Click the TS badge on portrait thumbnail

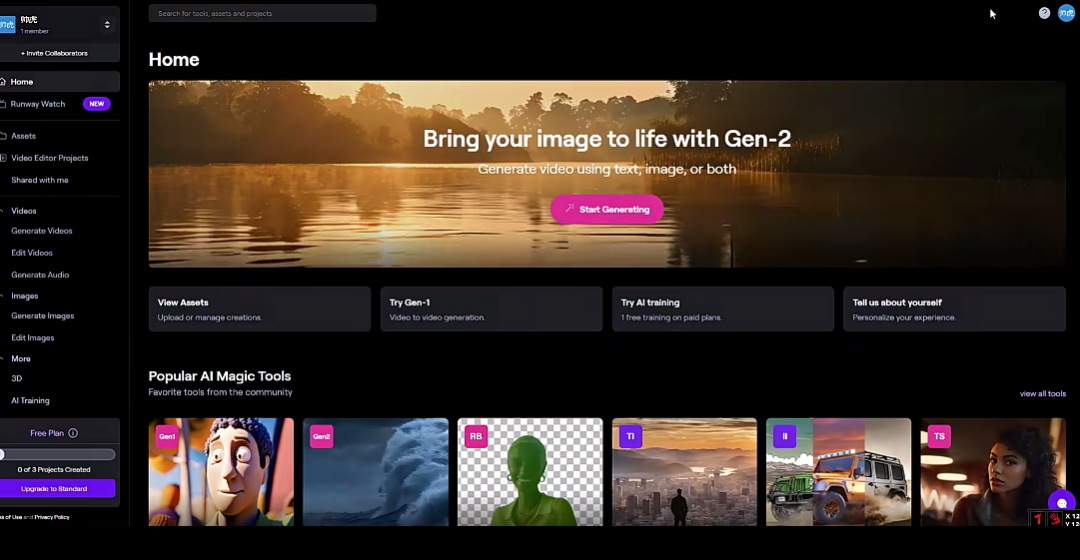click(x=938, y=436)
